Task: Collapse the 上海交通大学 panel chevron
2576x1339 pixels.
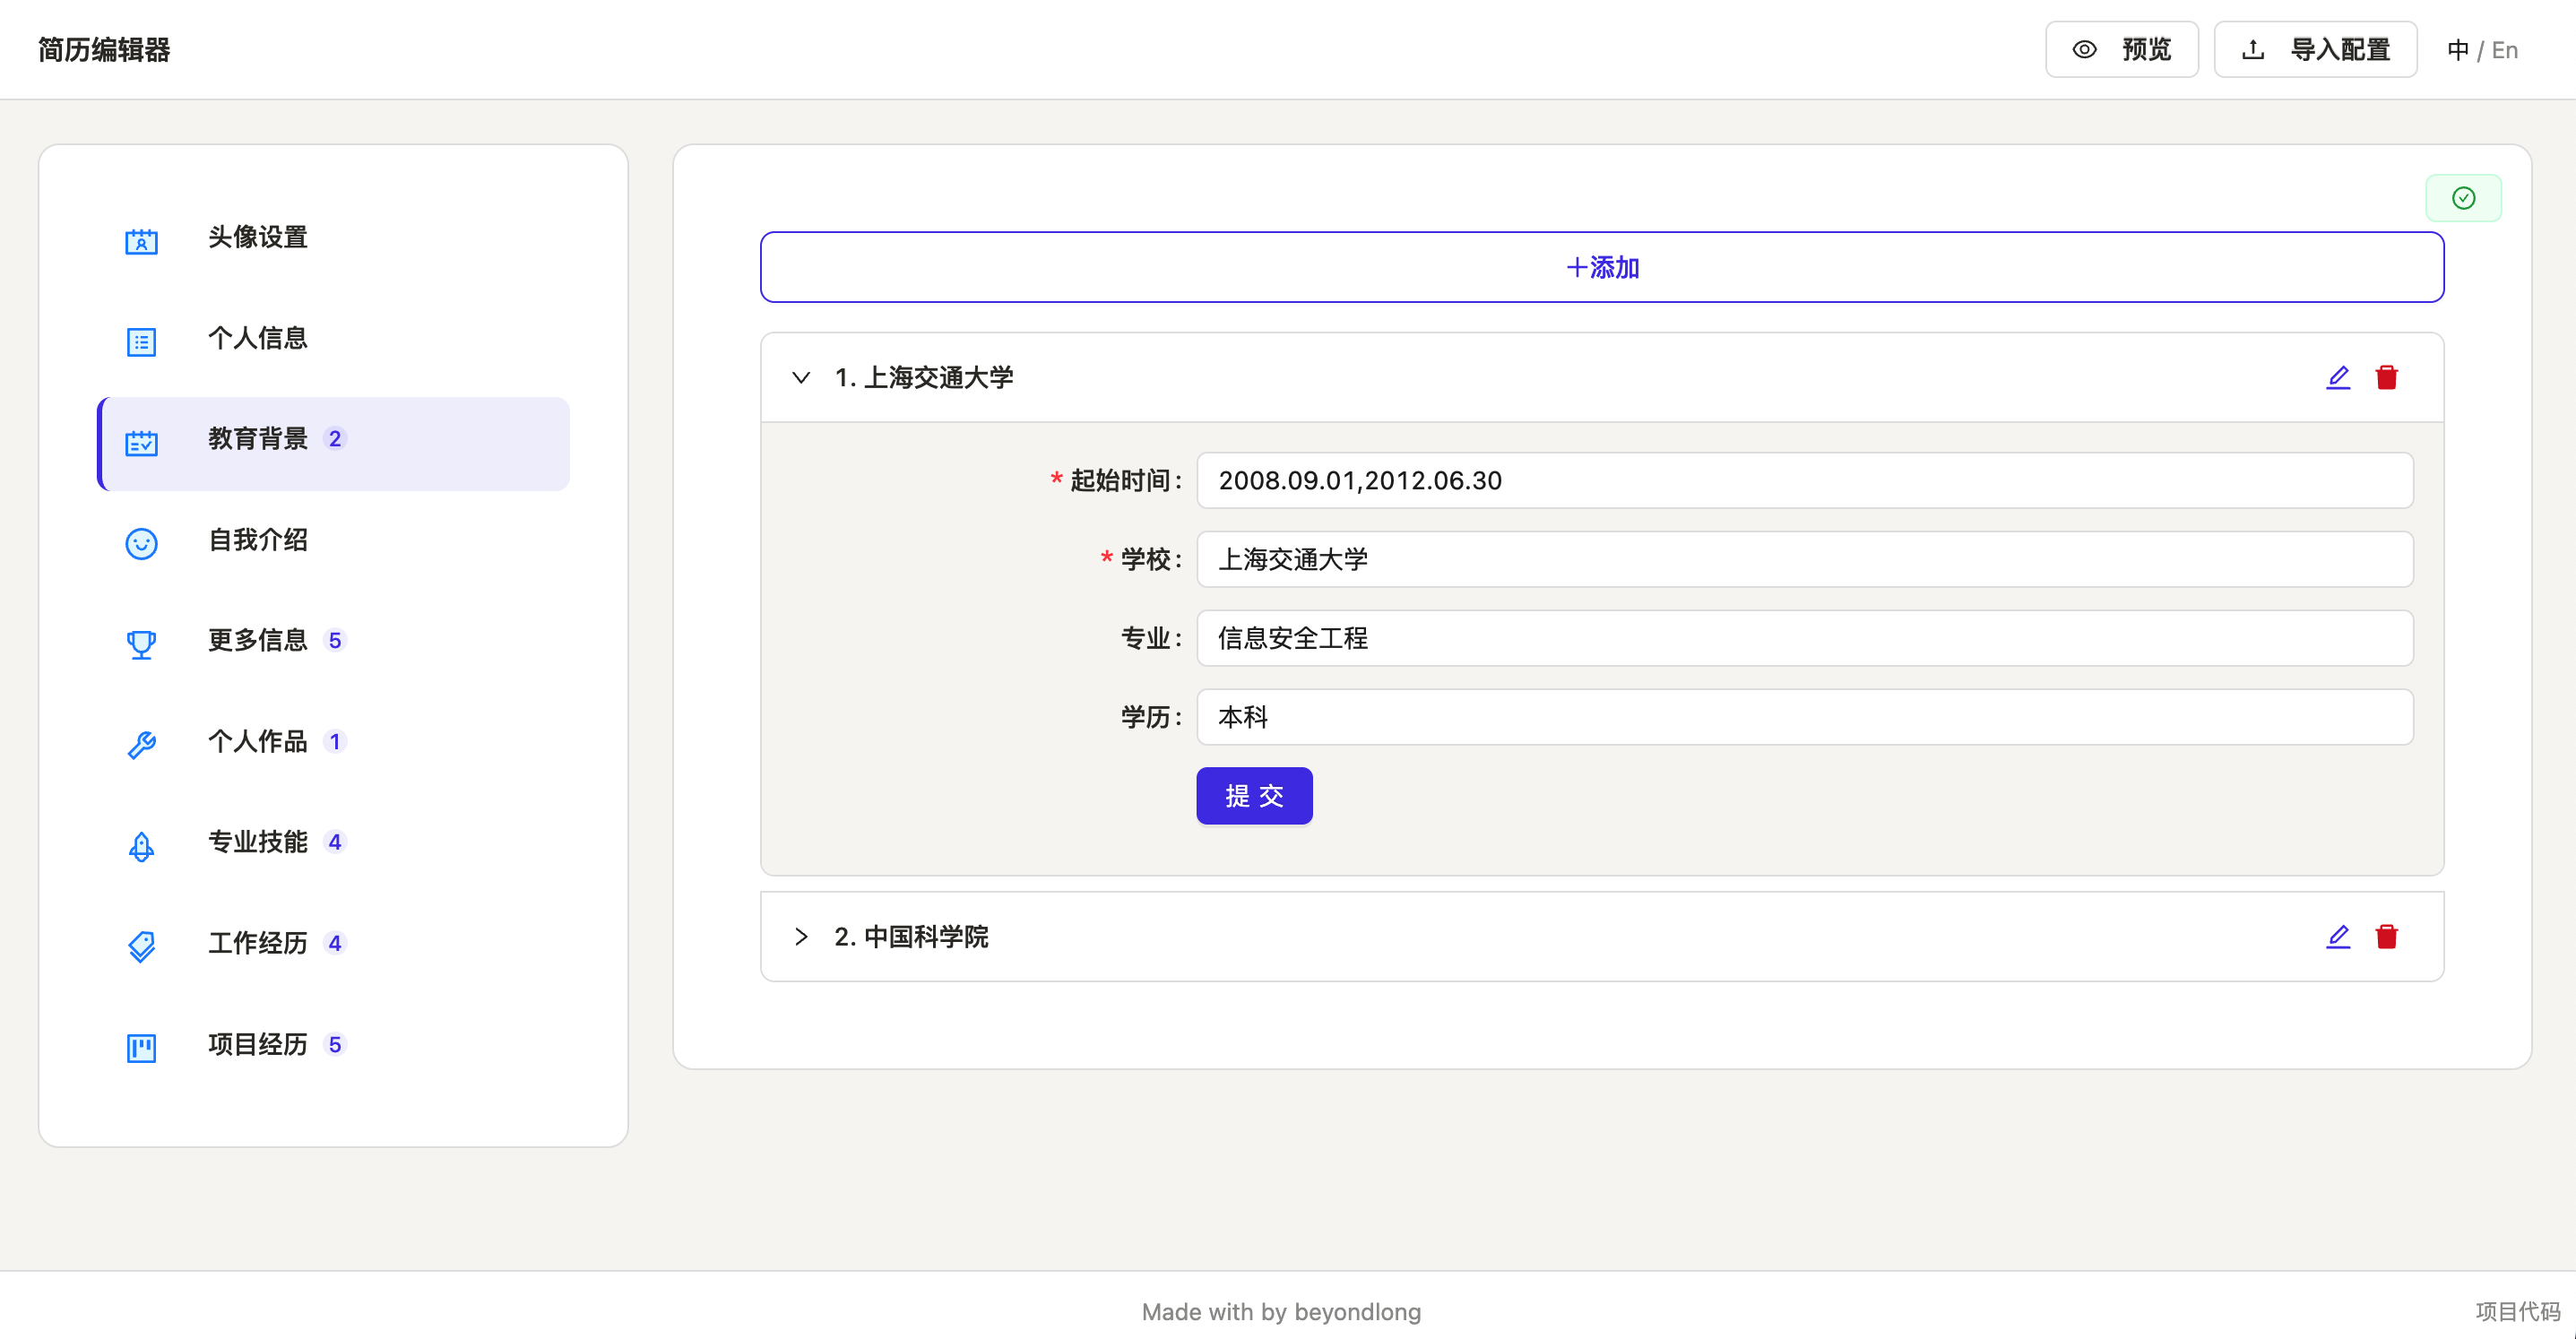Action: (801, 377)
